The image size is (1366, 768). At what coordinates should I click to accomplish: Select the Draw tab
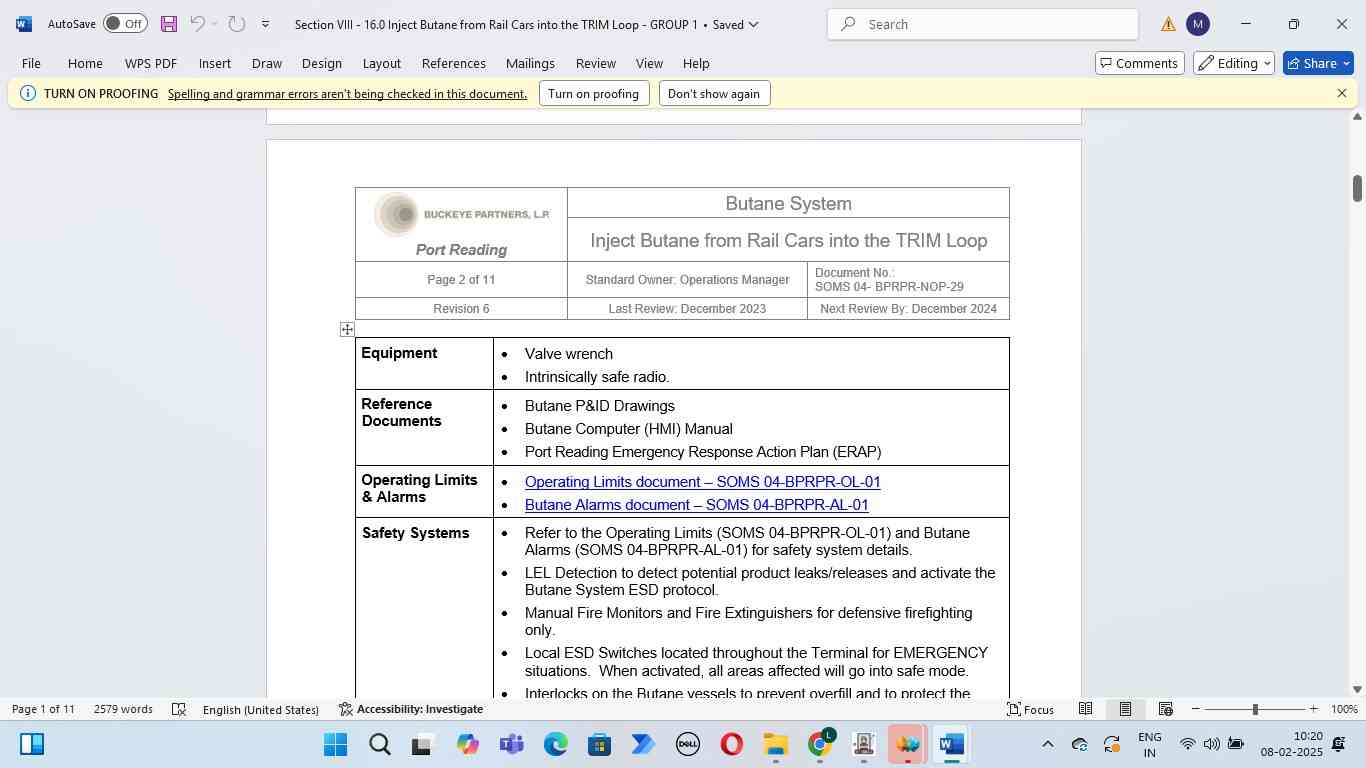click(267, 63)
